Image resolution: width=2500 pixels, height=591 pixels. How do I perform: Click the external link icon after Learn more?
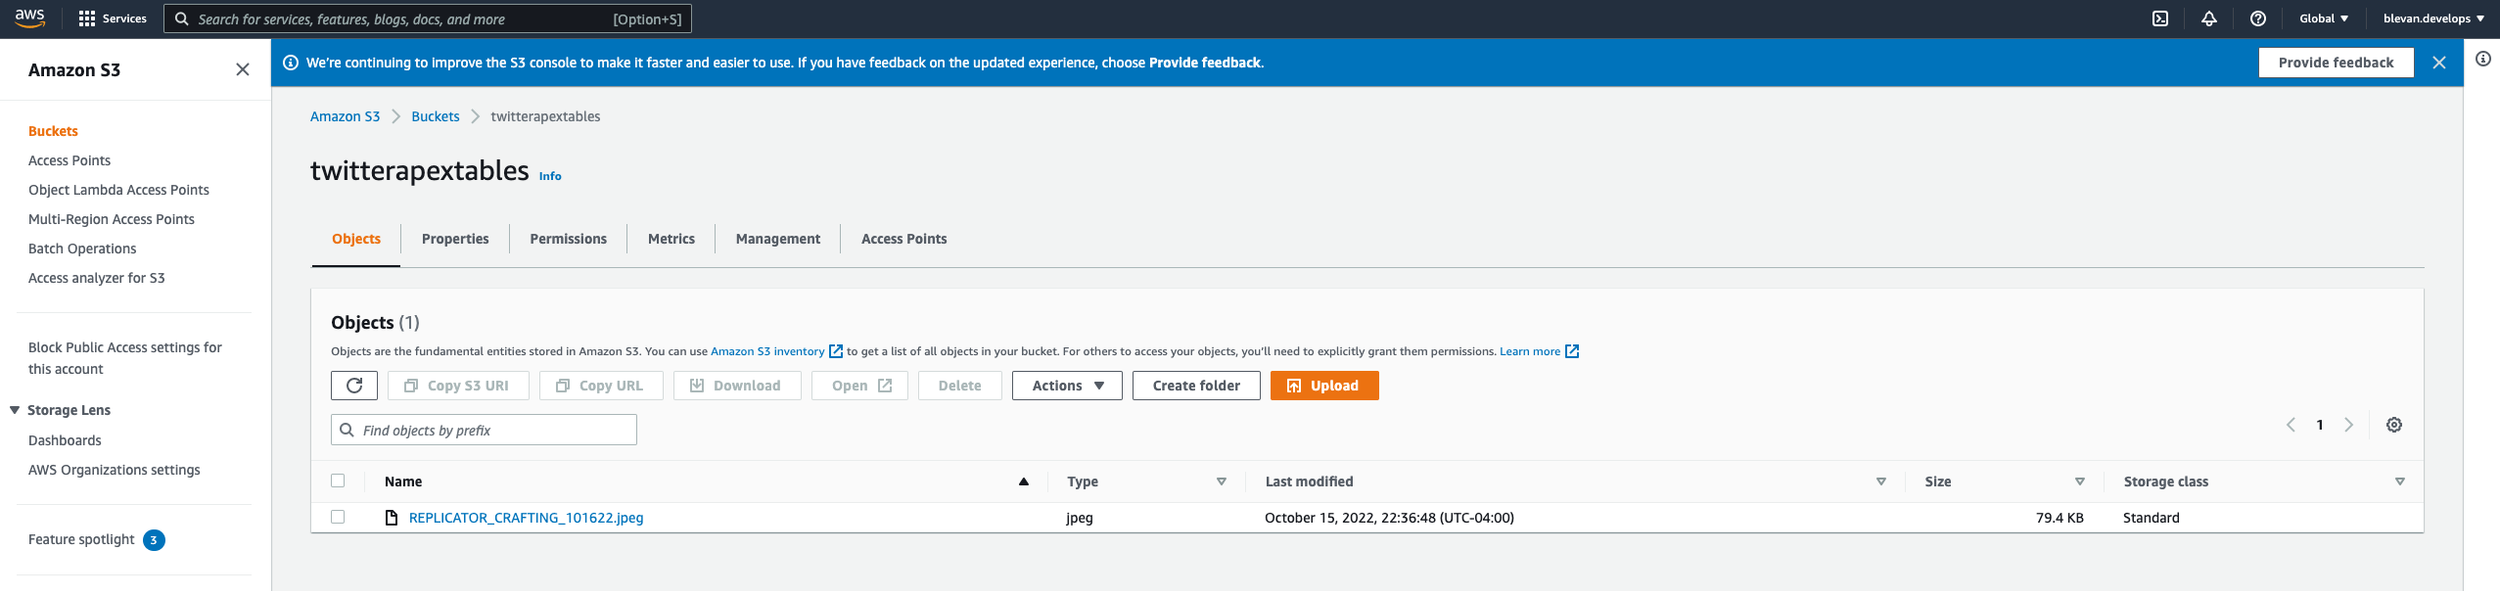(x=1572, y=351)
